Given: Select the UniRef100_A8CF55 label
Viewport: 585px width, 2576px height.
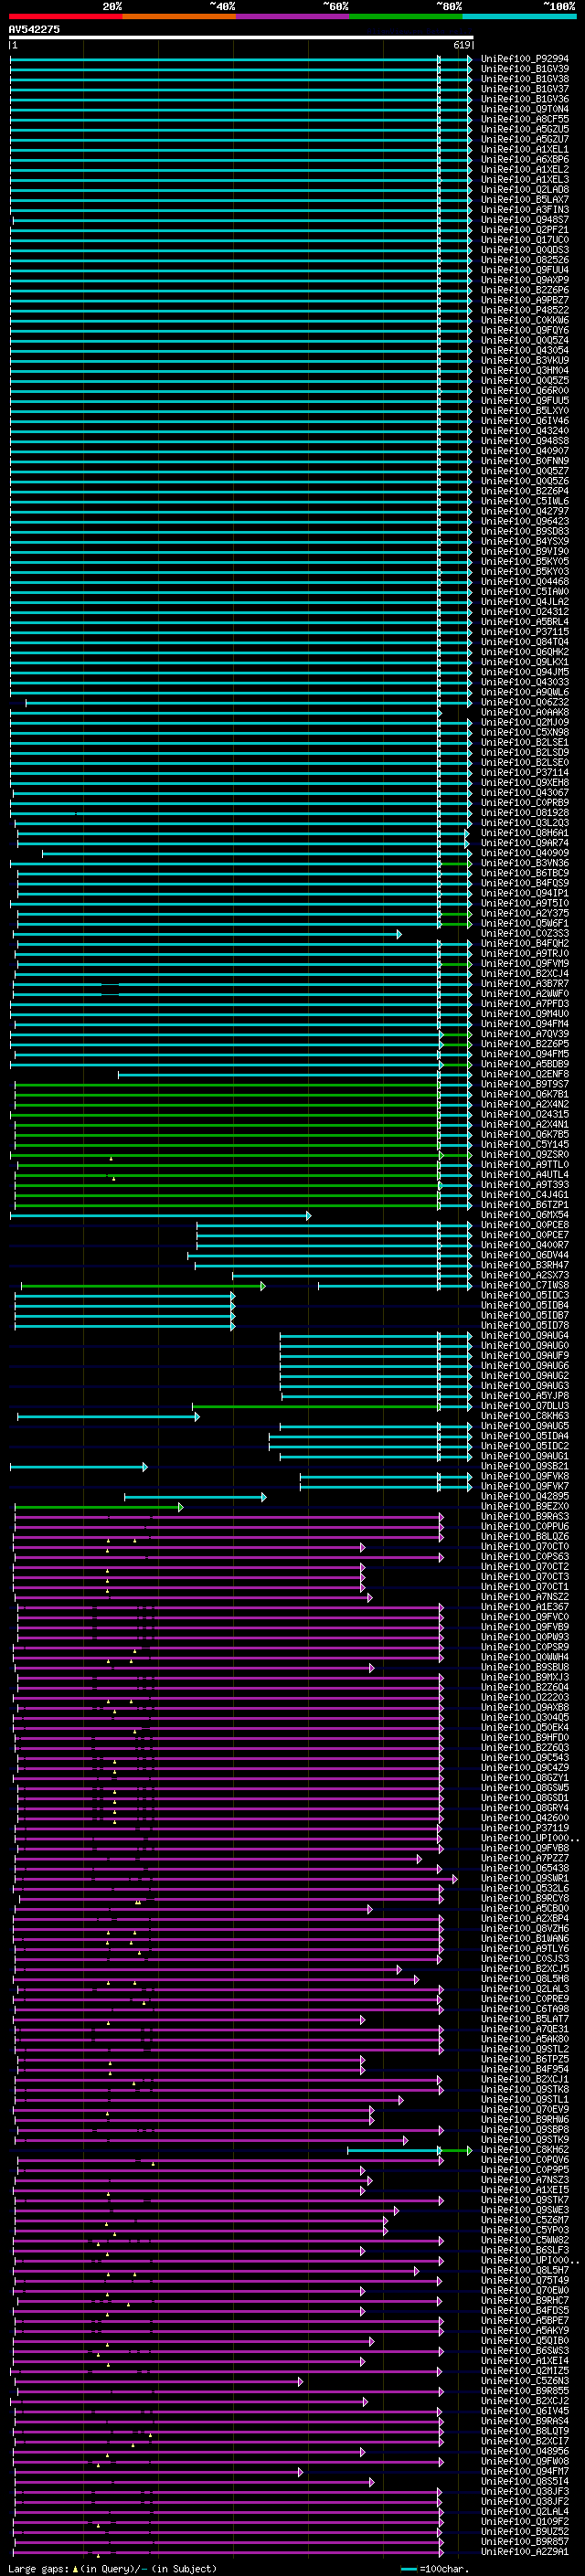Looking at the screenshot, I should point(525,119).
